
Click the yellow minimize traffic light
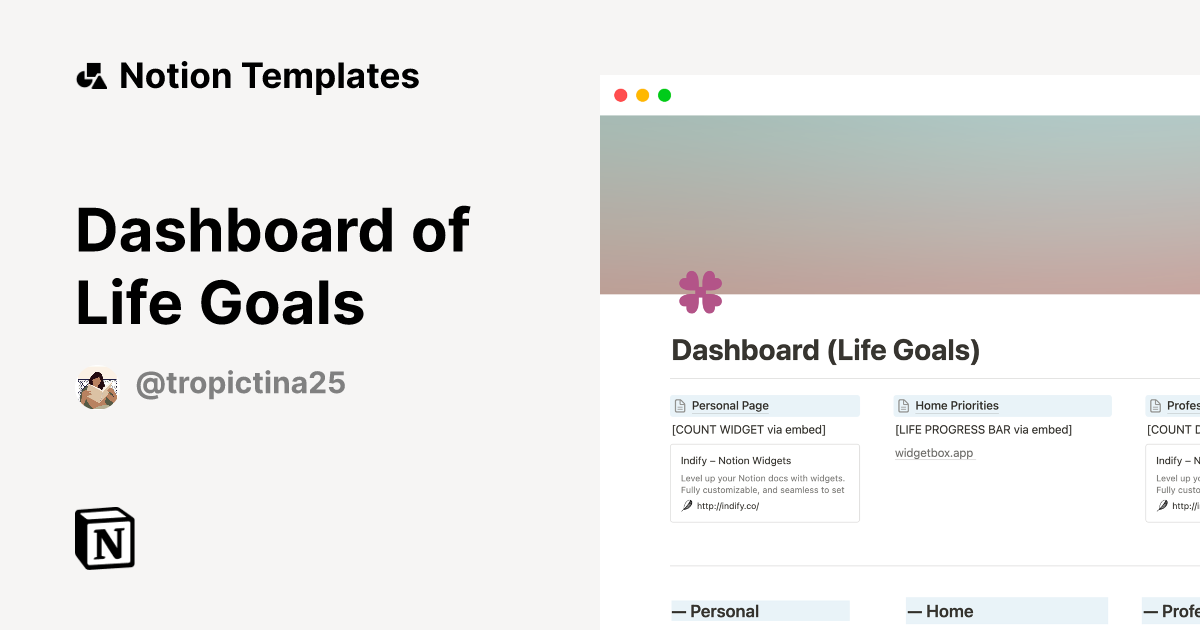642,95
